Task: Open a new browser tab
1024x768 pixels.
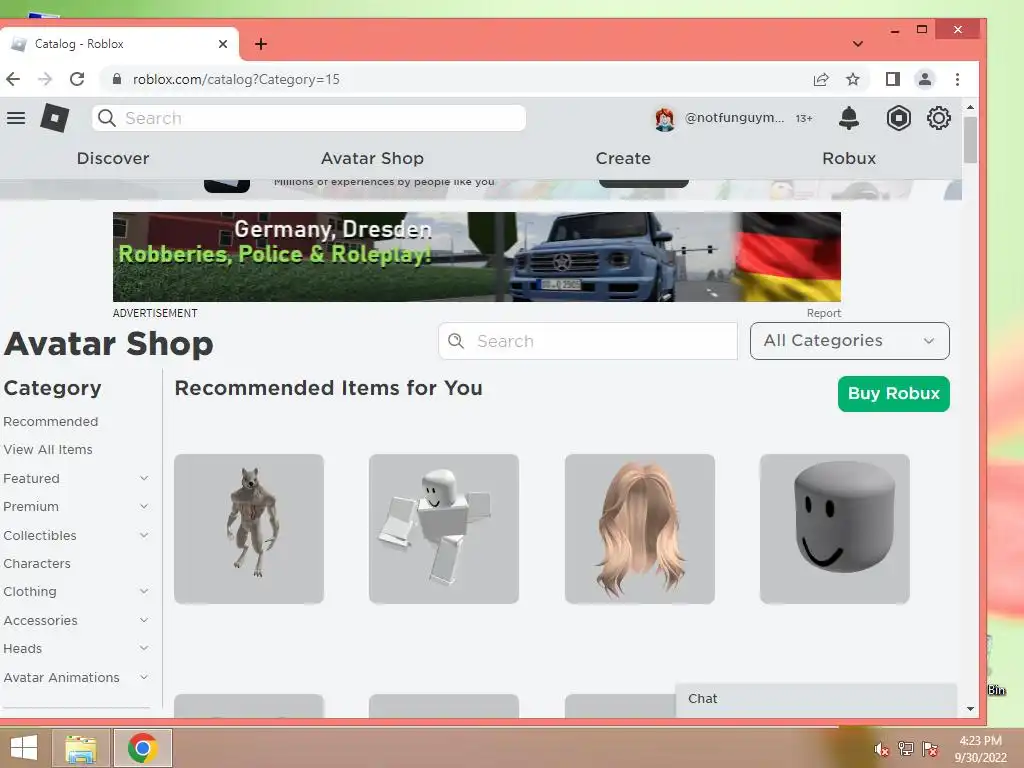Action: (x=261, y=44)
